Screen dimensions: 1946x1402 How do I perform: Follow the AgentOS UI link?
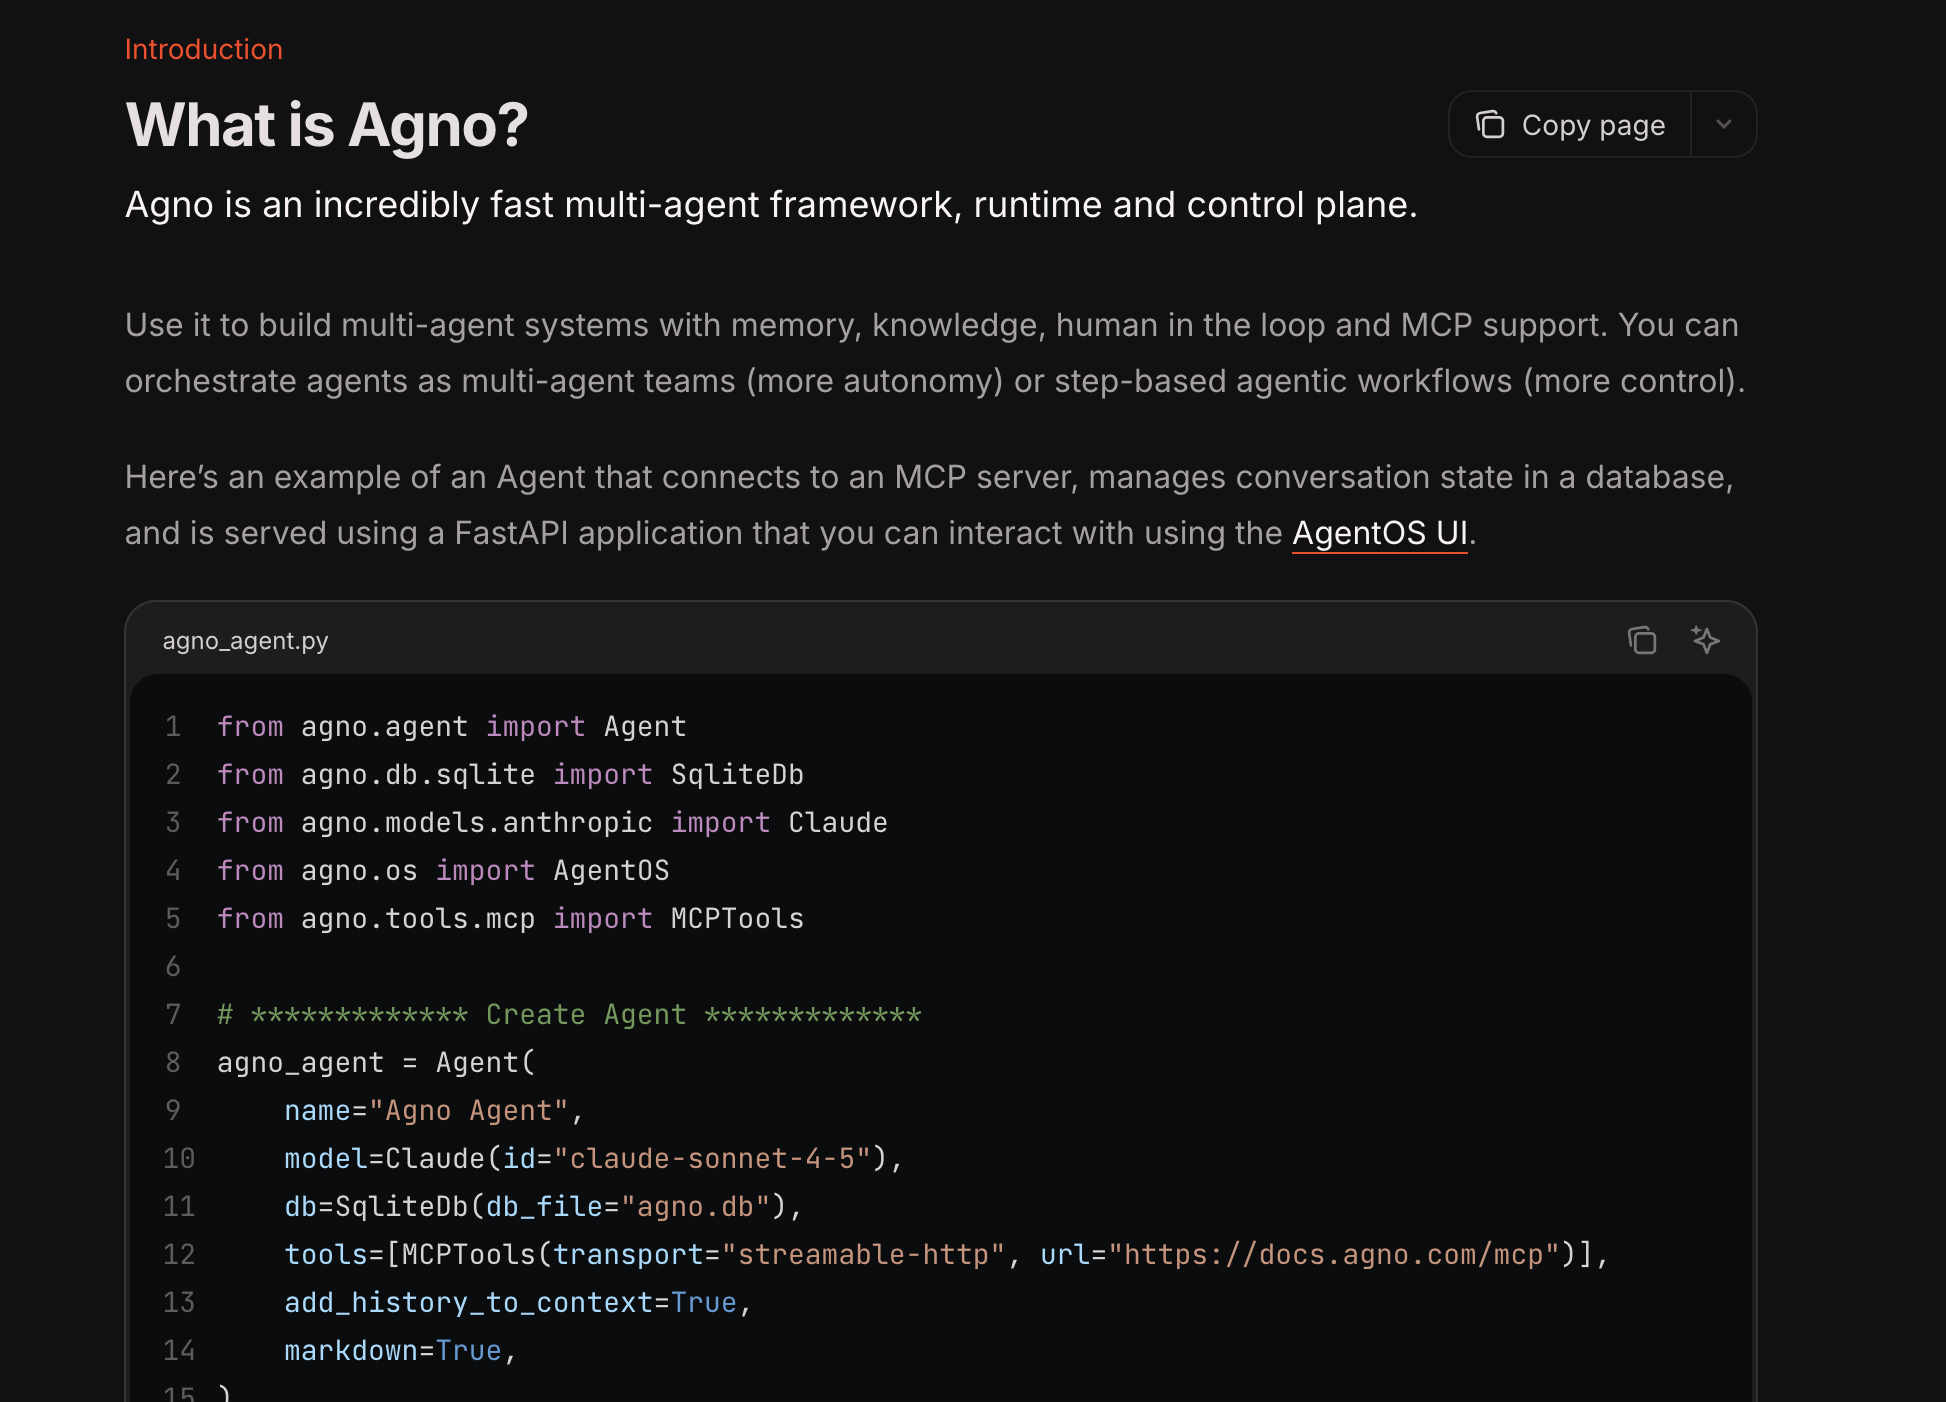point(1379,533)
